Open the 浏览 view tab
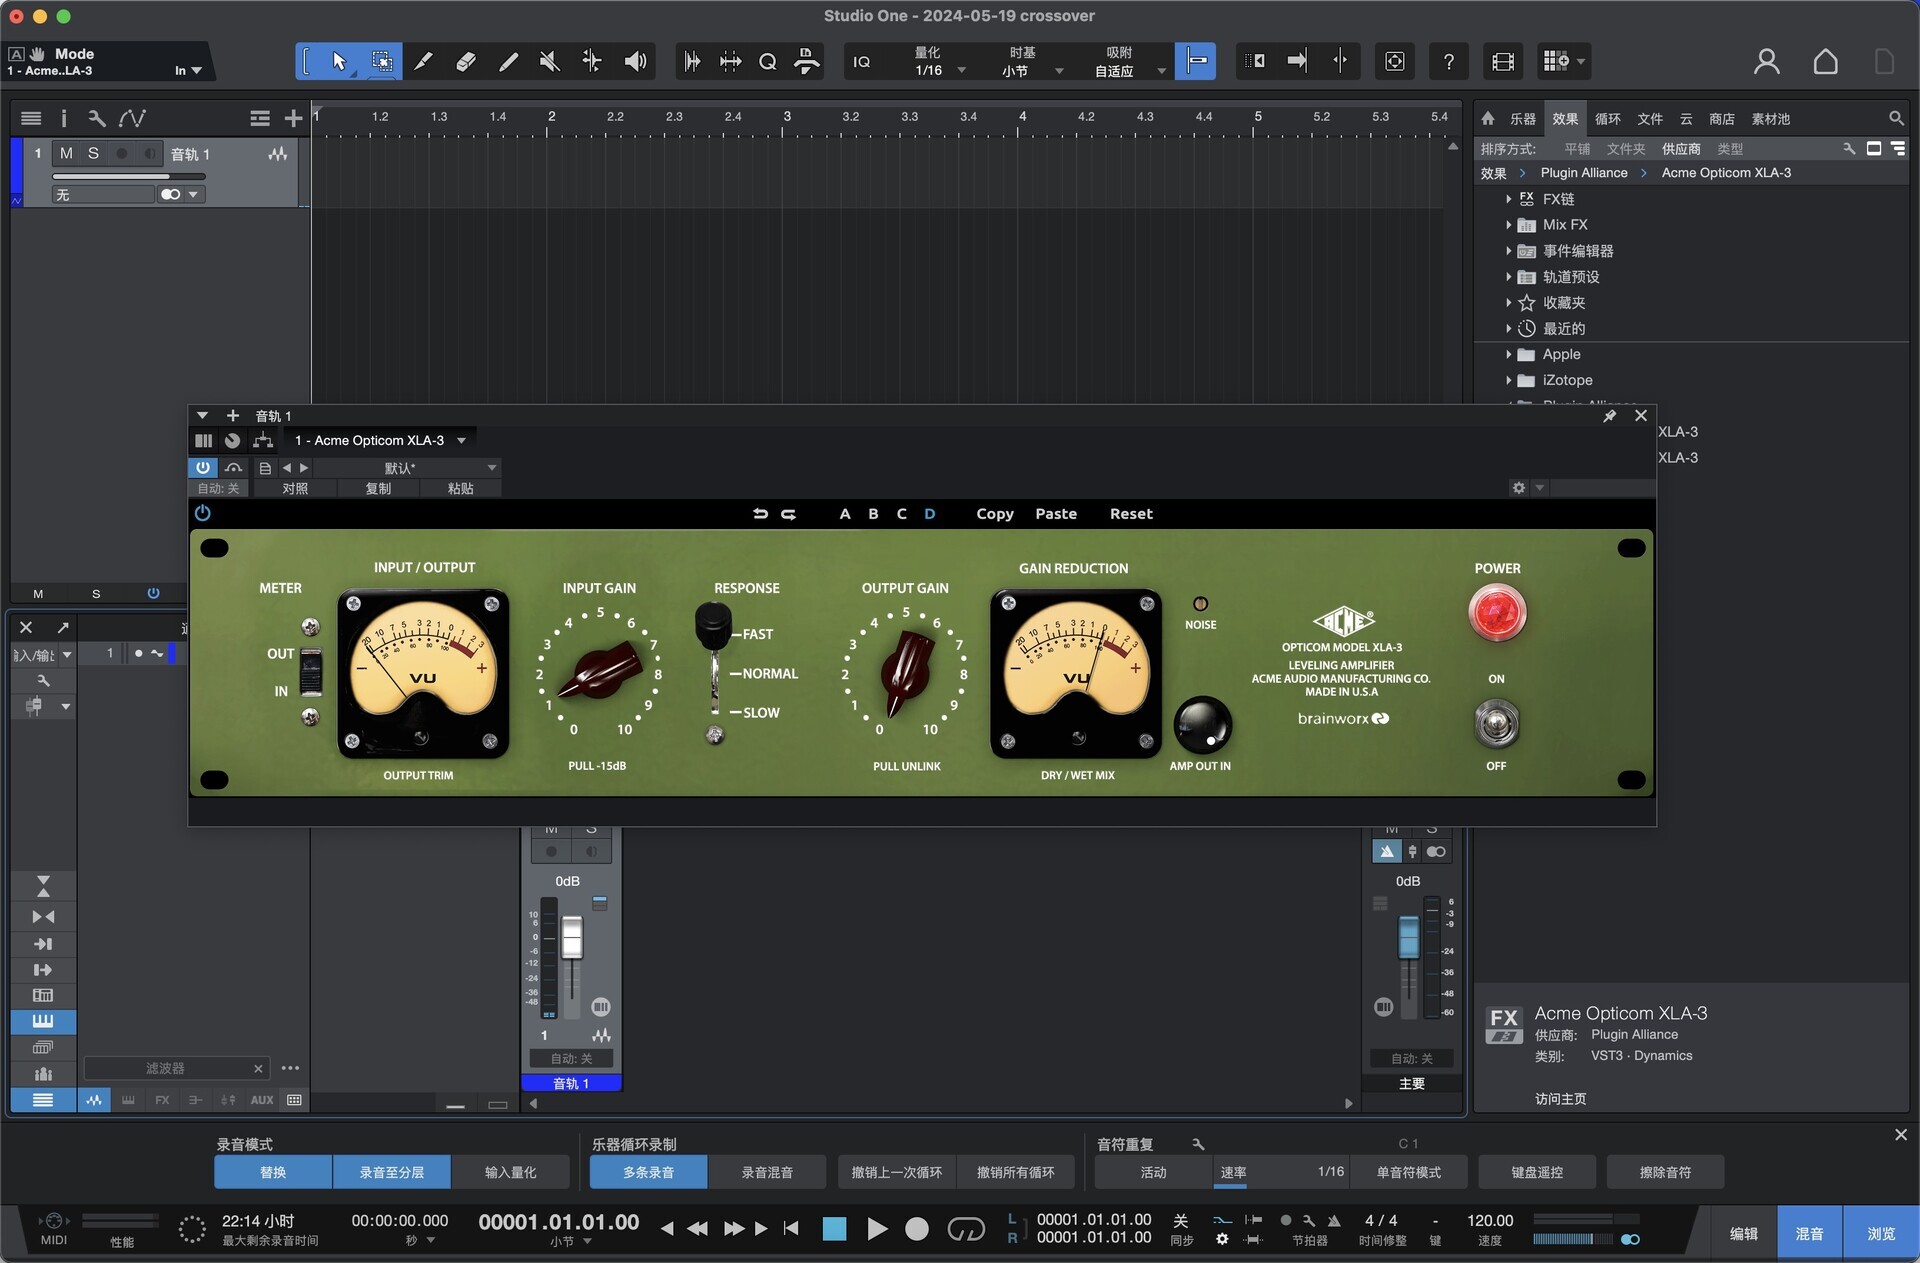1920x1263 pixels. coord(1880,1234)
